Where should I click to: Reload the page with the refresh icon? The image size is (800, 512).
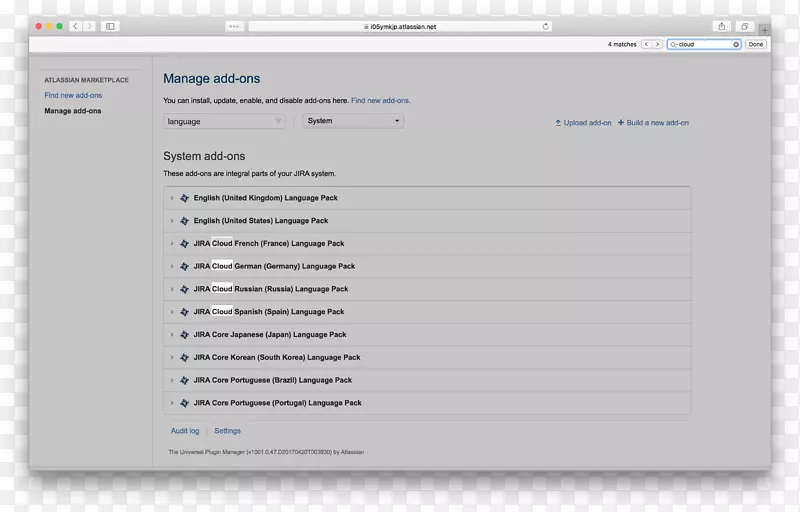point(546,27)
